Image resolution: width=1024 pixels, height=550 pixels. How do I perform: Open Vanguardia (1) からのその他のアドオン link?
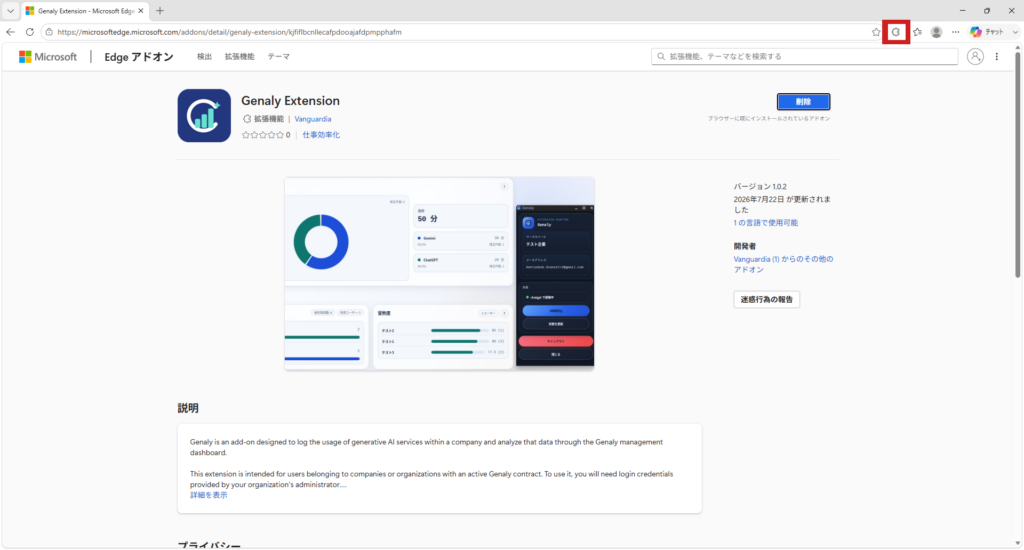coord(783,265)
